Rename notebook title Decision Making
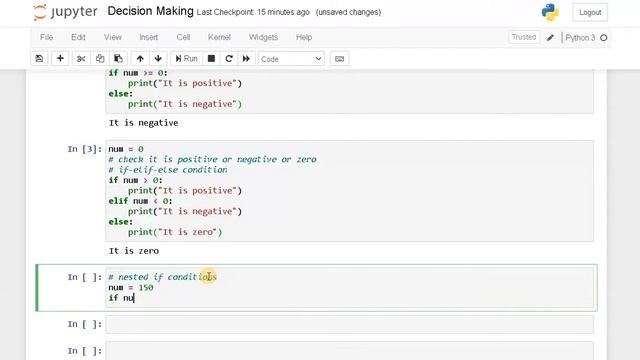Viewport: 640px width, 360px height. [150, 11]
